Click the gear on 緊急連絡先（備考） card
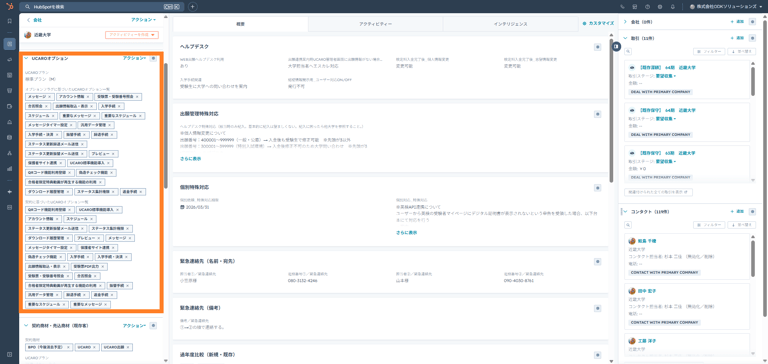This screenshot has width=768, height=364. [x=598, y=309]
